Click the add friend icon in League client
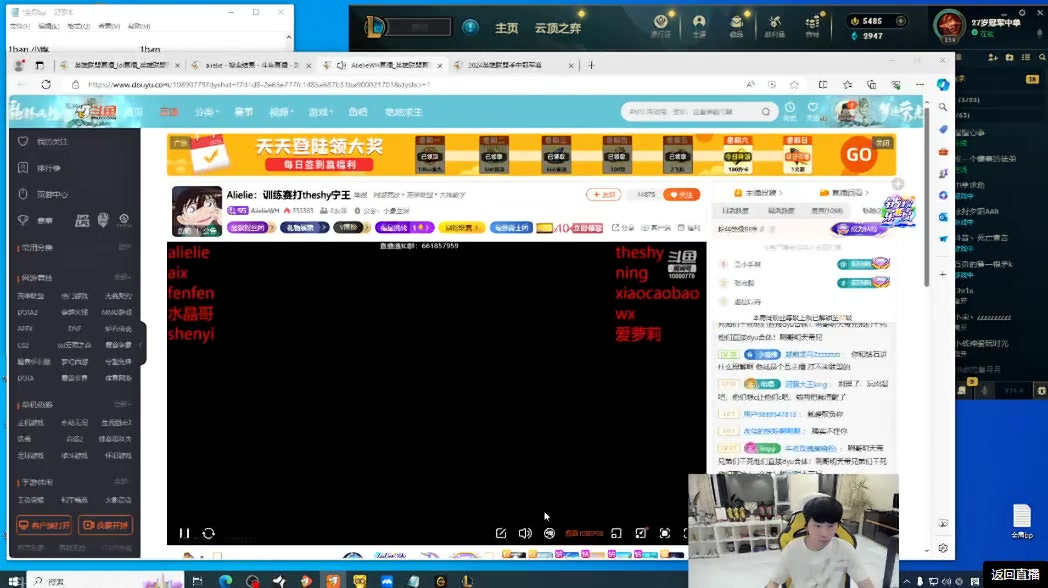The height and width of the screenshot is (588, 1048). pos(993,57)
